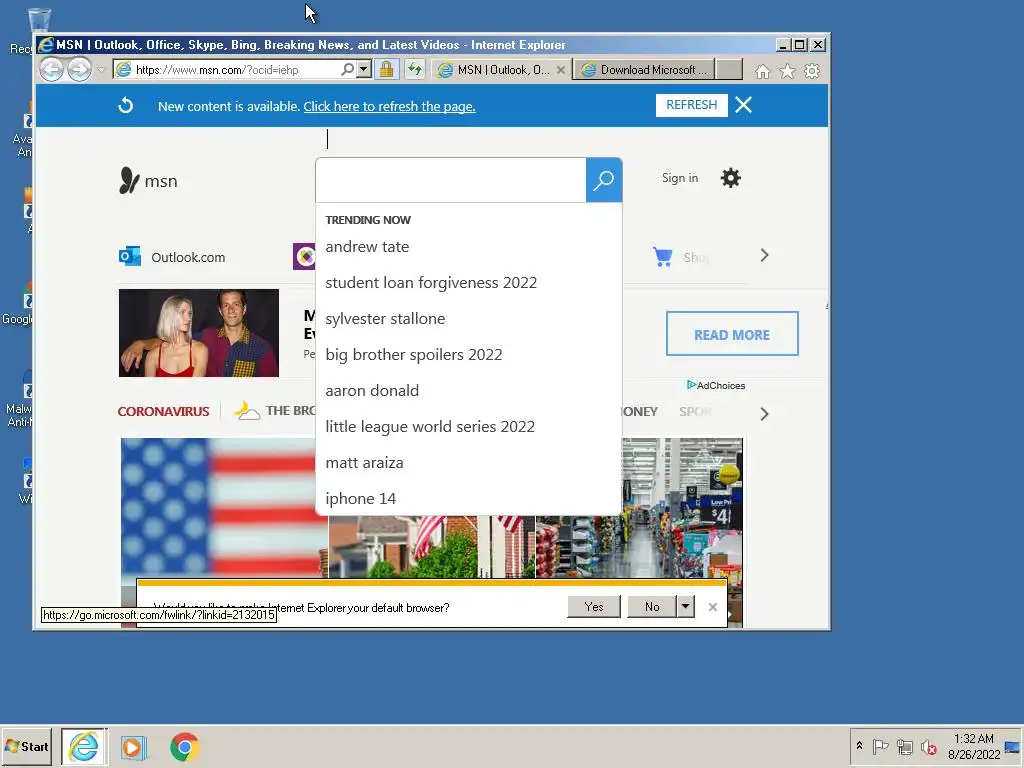Click the weather moon-cloud icon
Screen dimensions: 1024x768
(247, 410)
